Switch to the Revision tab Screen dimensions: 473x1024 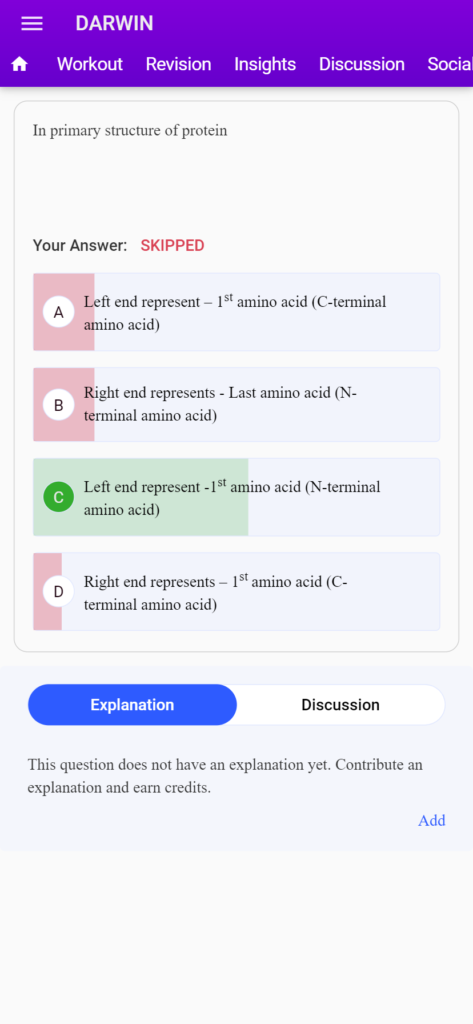178,64
